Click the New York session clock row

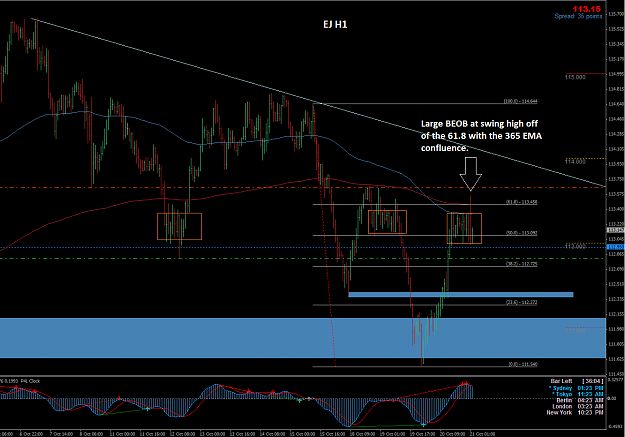pyautogui.click(x=575, y=412)
